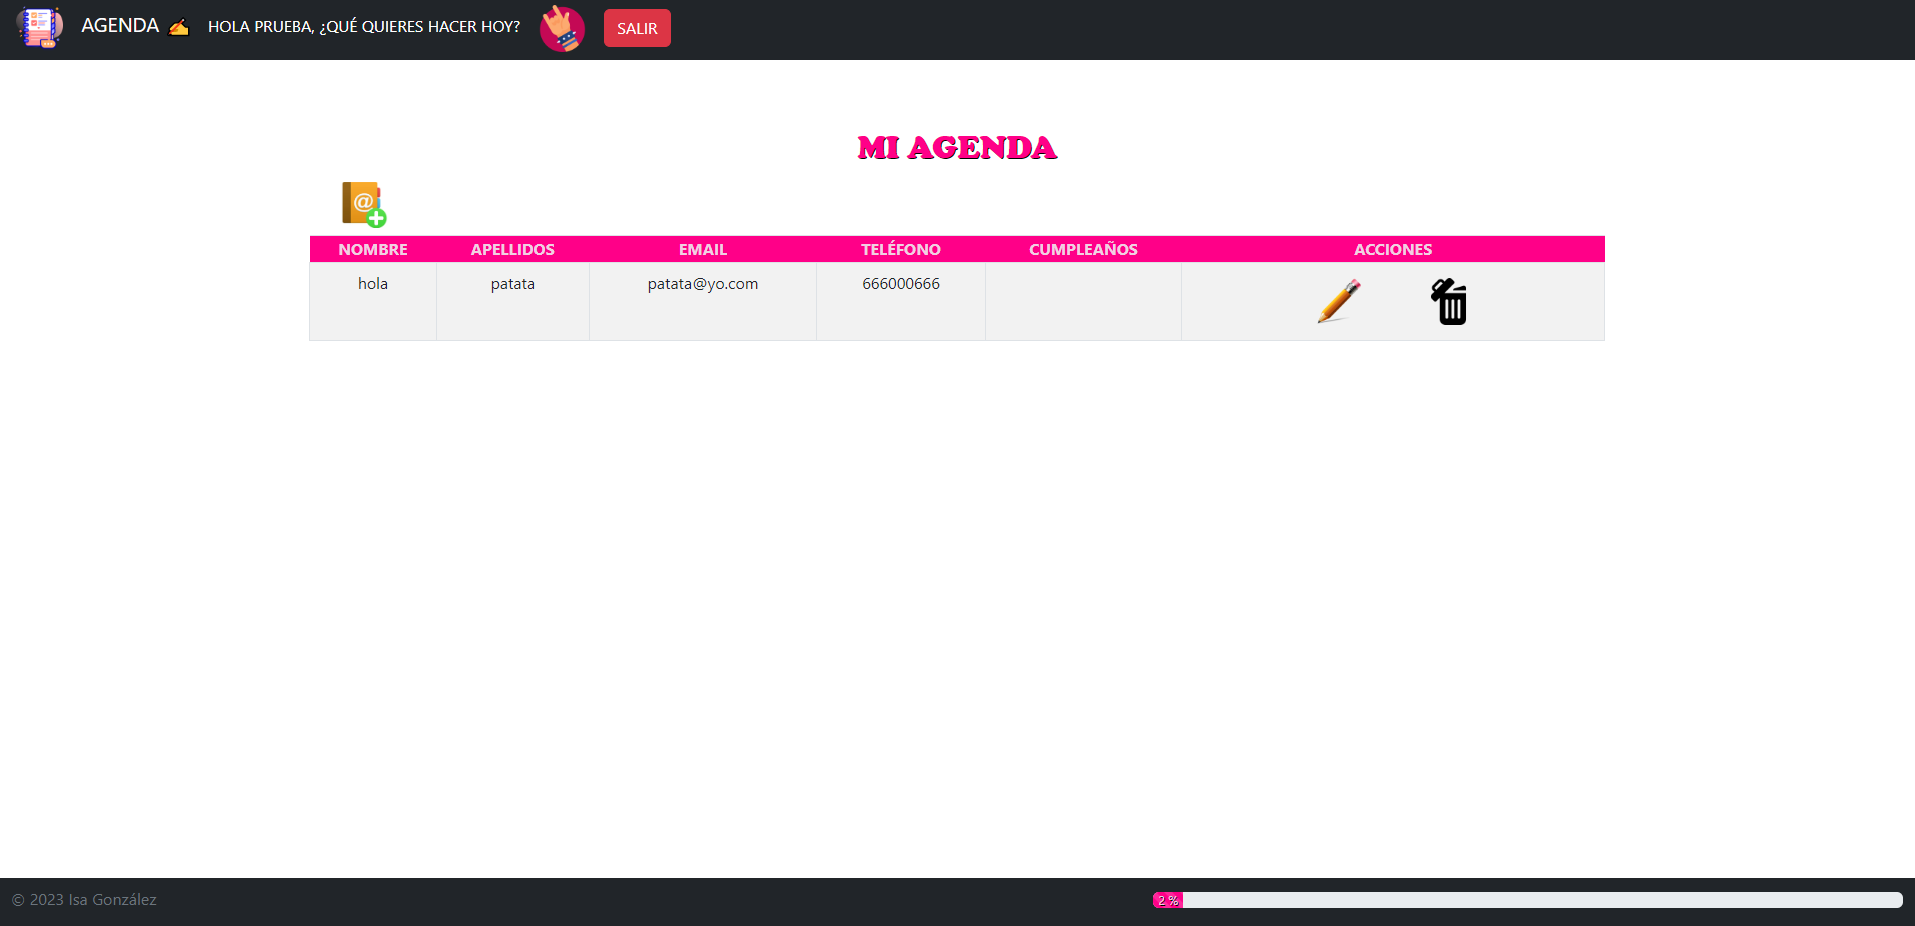Click the add new contact icon

(362, 204)
